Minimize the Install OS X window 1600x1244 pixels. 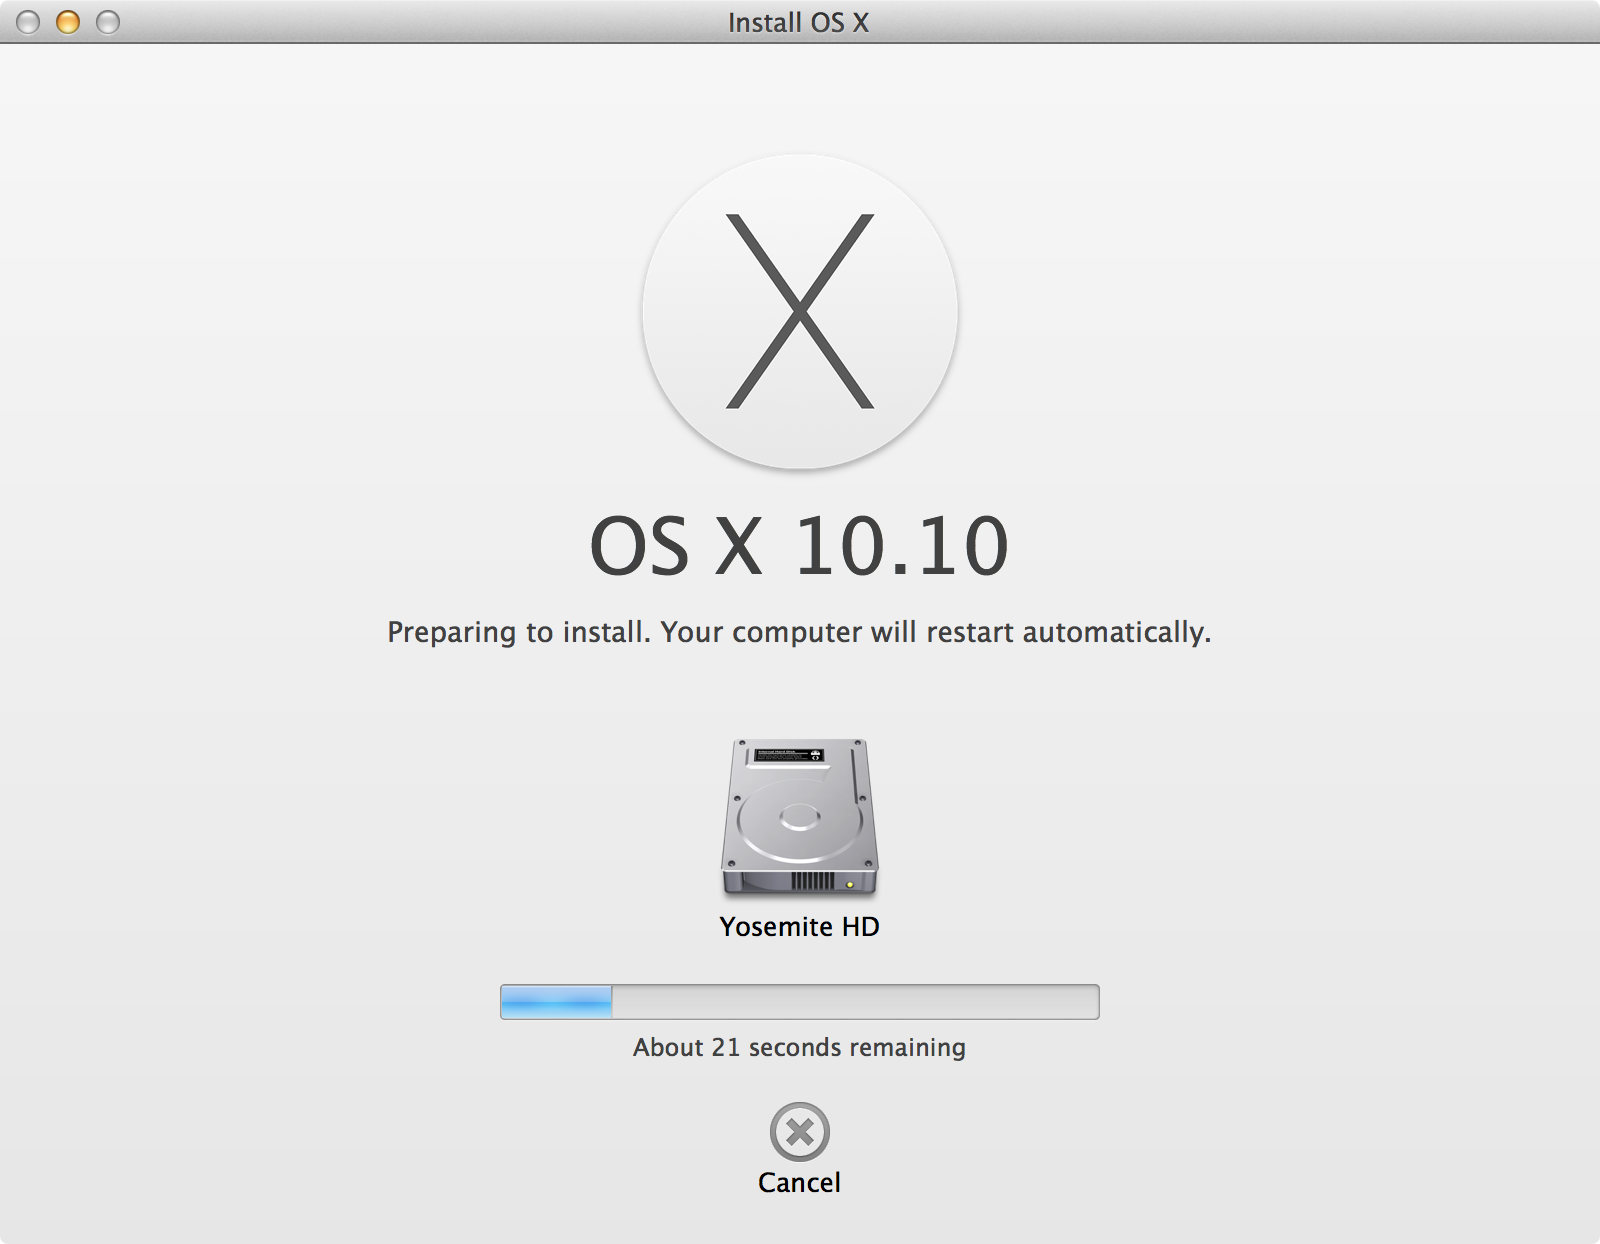pos(68,22)
